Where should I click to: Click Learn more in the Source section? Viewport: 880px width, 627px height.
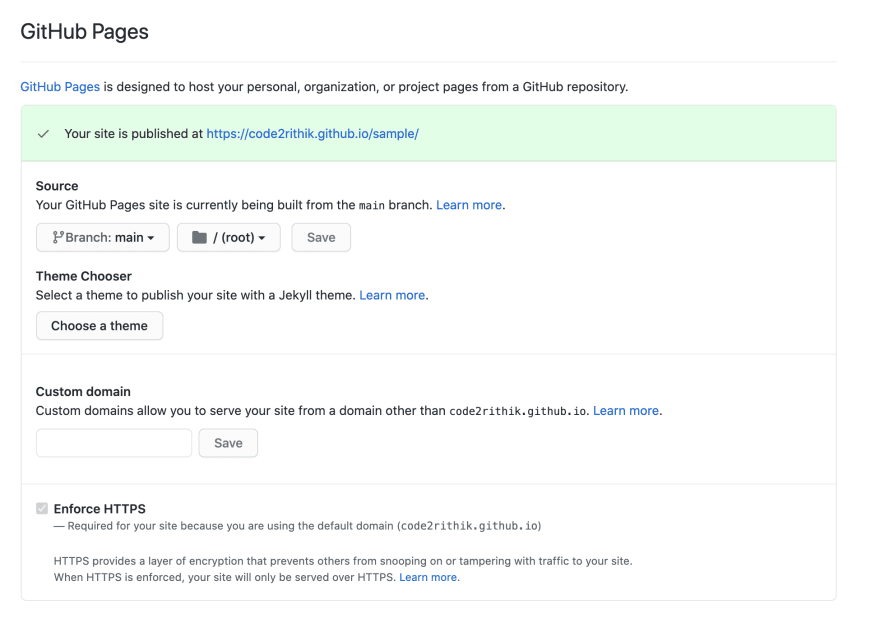point(469,205)
